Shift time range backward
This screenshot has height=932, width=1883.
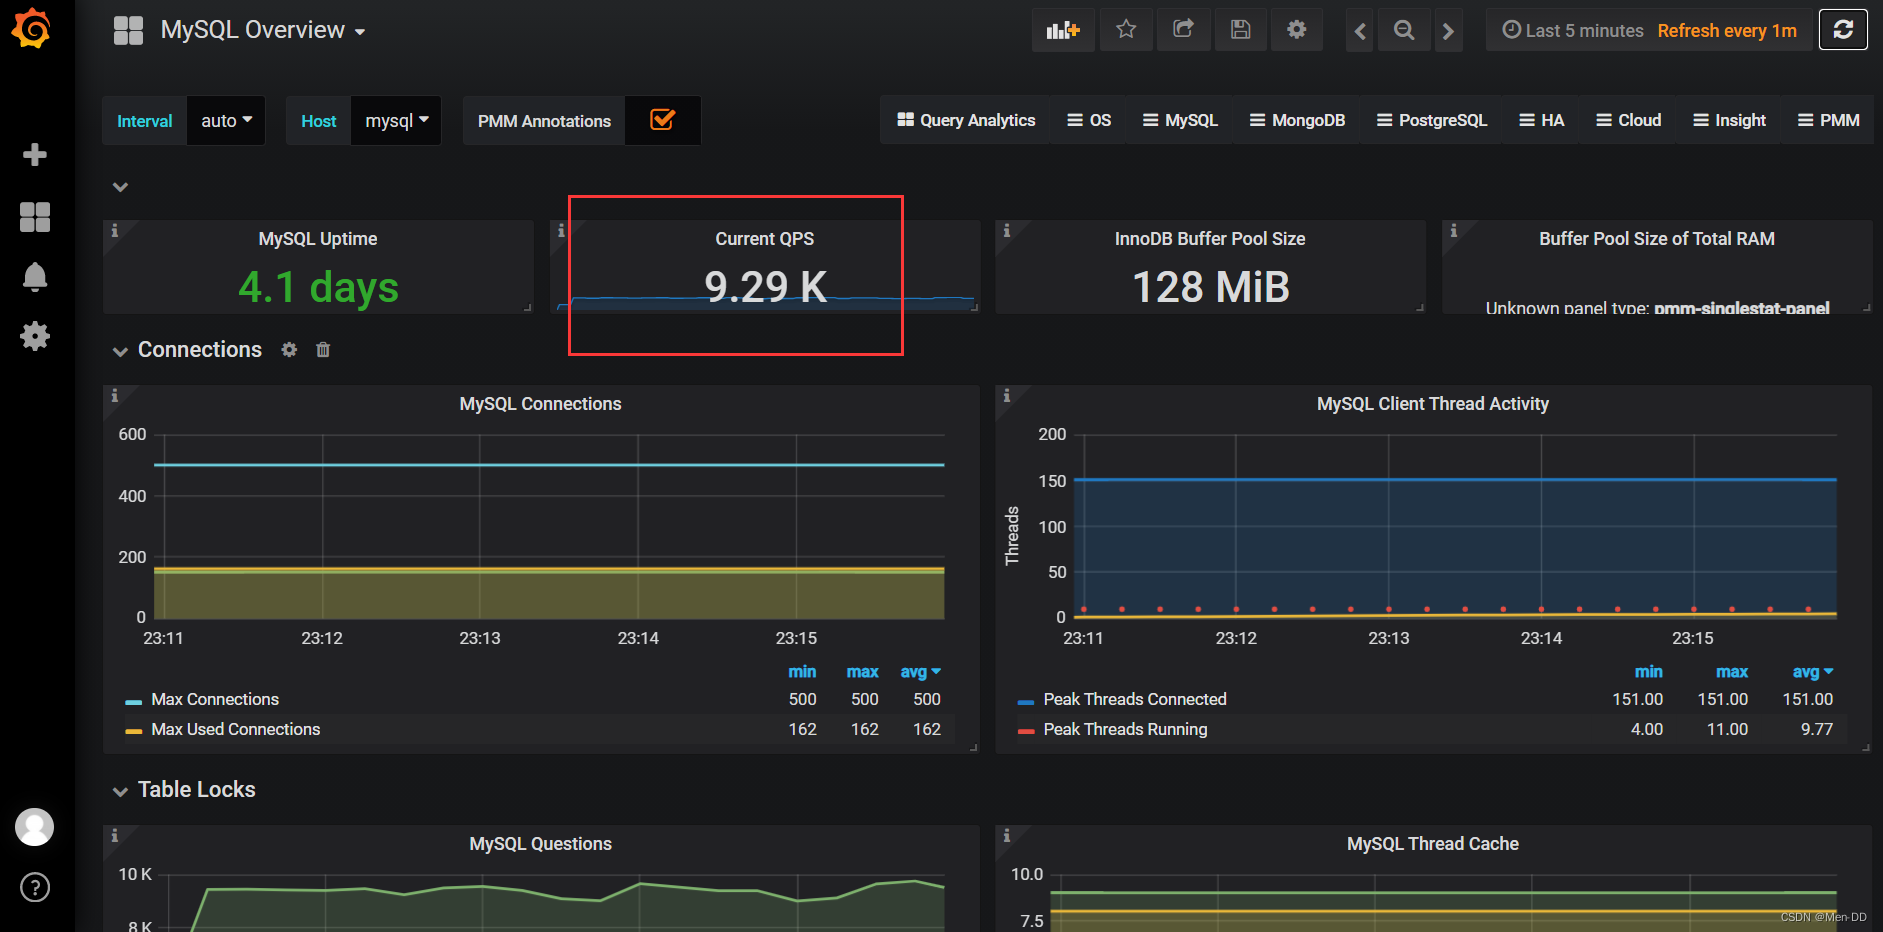coord(1360,31)
